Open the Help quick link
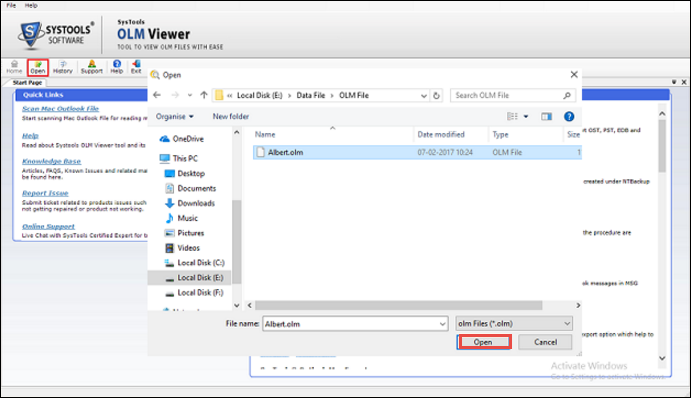This screenshot has width=691, height=398. pos(30,136)
